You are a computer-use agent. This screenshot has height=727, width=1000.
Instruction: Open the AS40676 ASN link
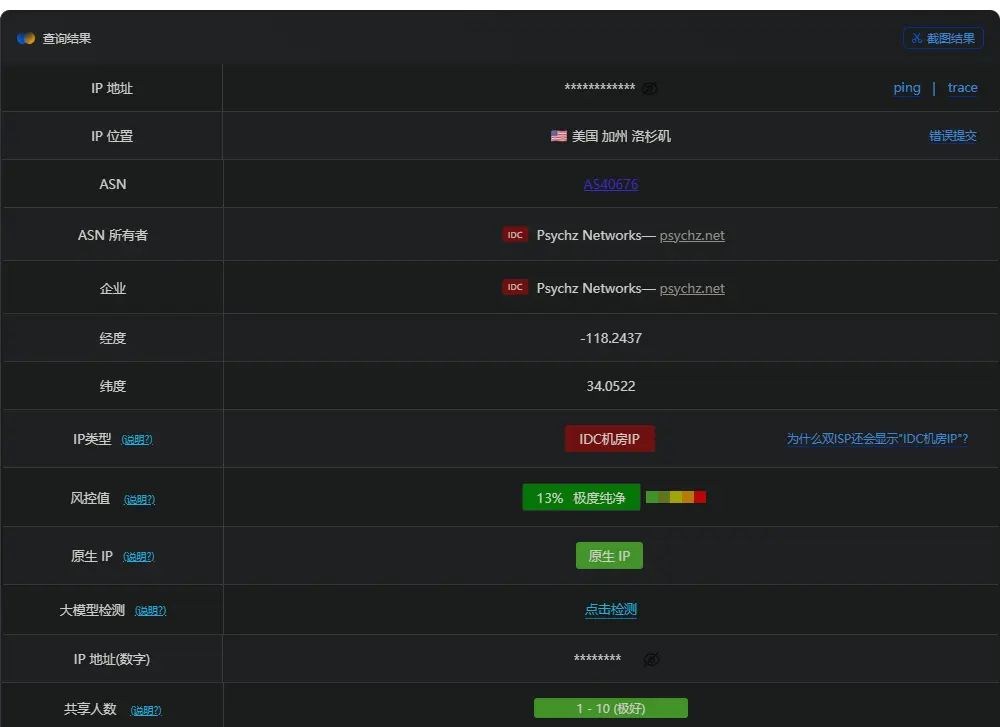click(x=611, y=184)
